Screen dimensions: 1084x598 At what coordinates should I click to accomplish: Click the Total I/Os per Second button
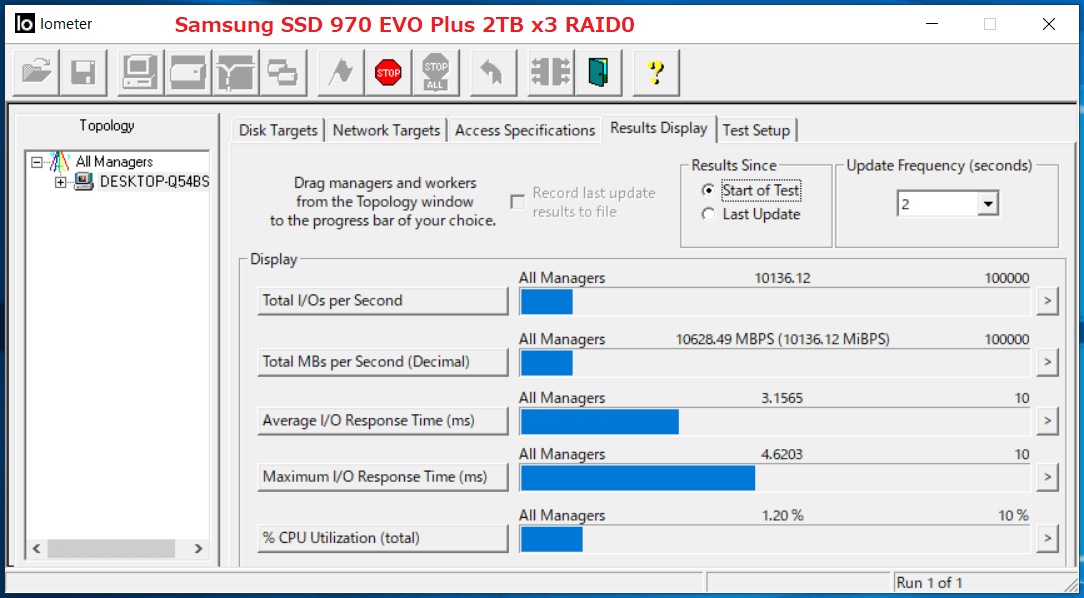coord(383,301)
